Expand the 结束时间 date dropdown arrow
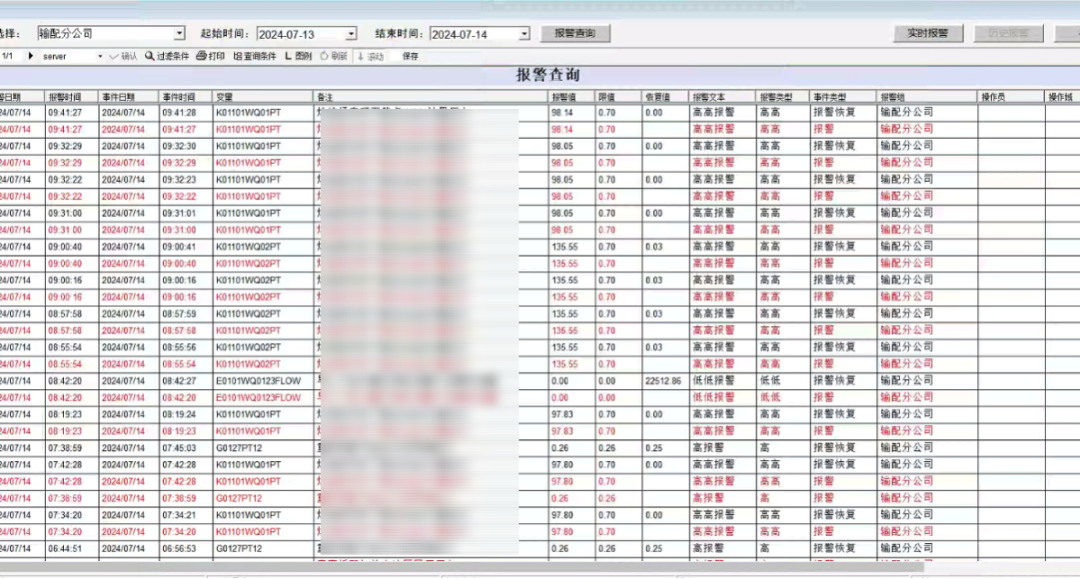Screen dimensions: 1080x579 click(x=524, y=34)
